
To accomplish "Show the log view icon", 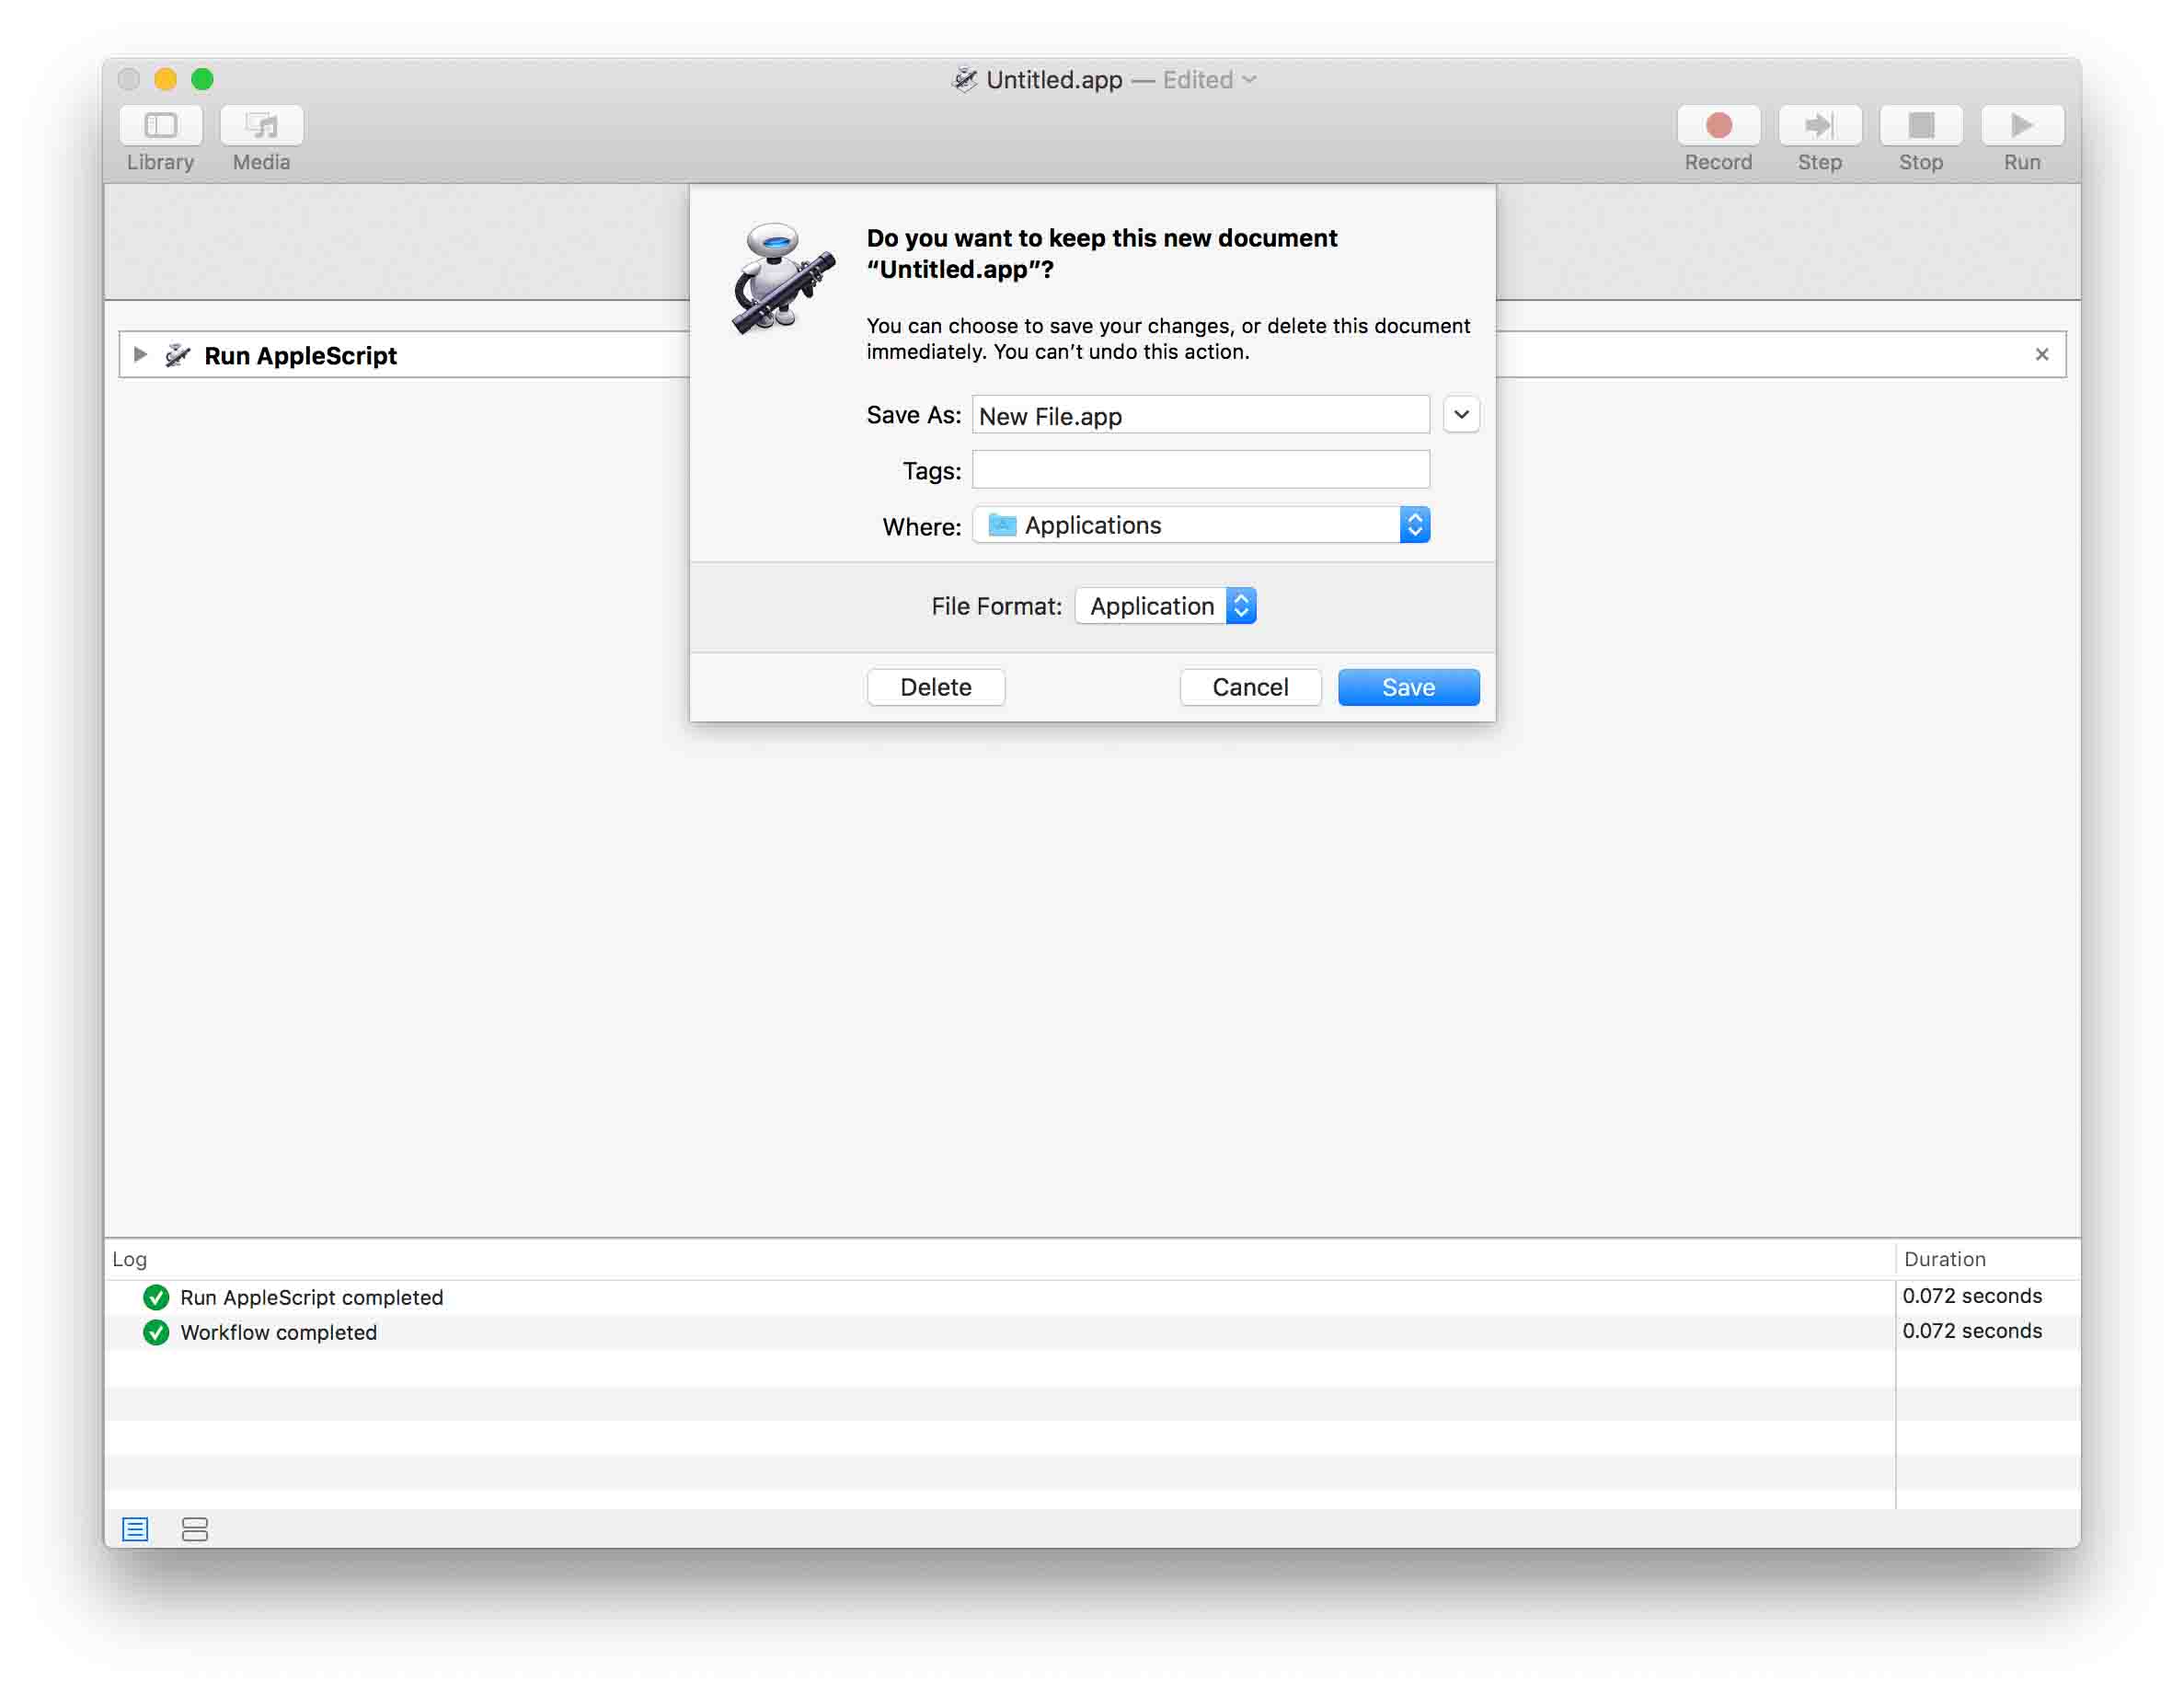I will 135,1528.
